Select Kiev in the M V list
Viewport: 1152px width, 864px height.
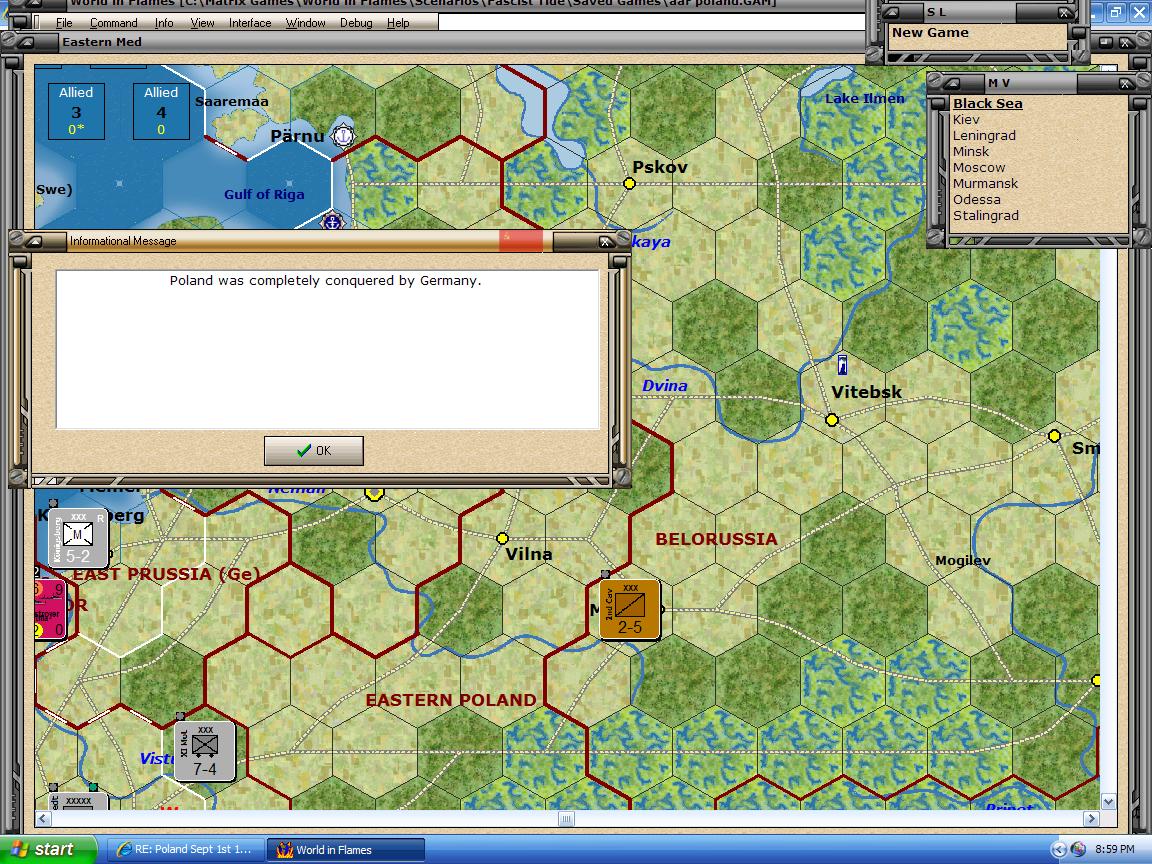(x=966, y=119)
